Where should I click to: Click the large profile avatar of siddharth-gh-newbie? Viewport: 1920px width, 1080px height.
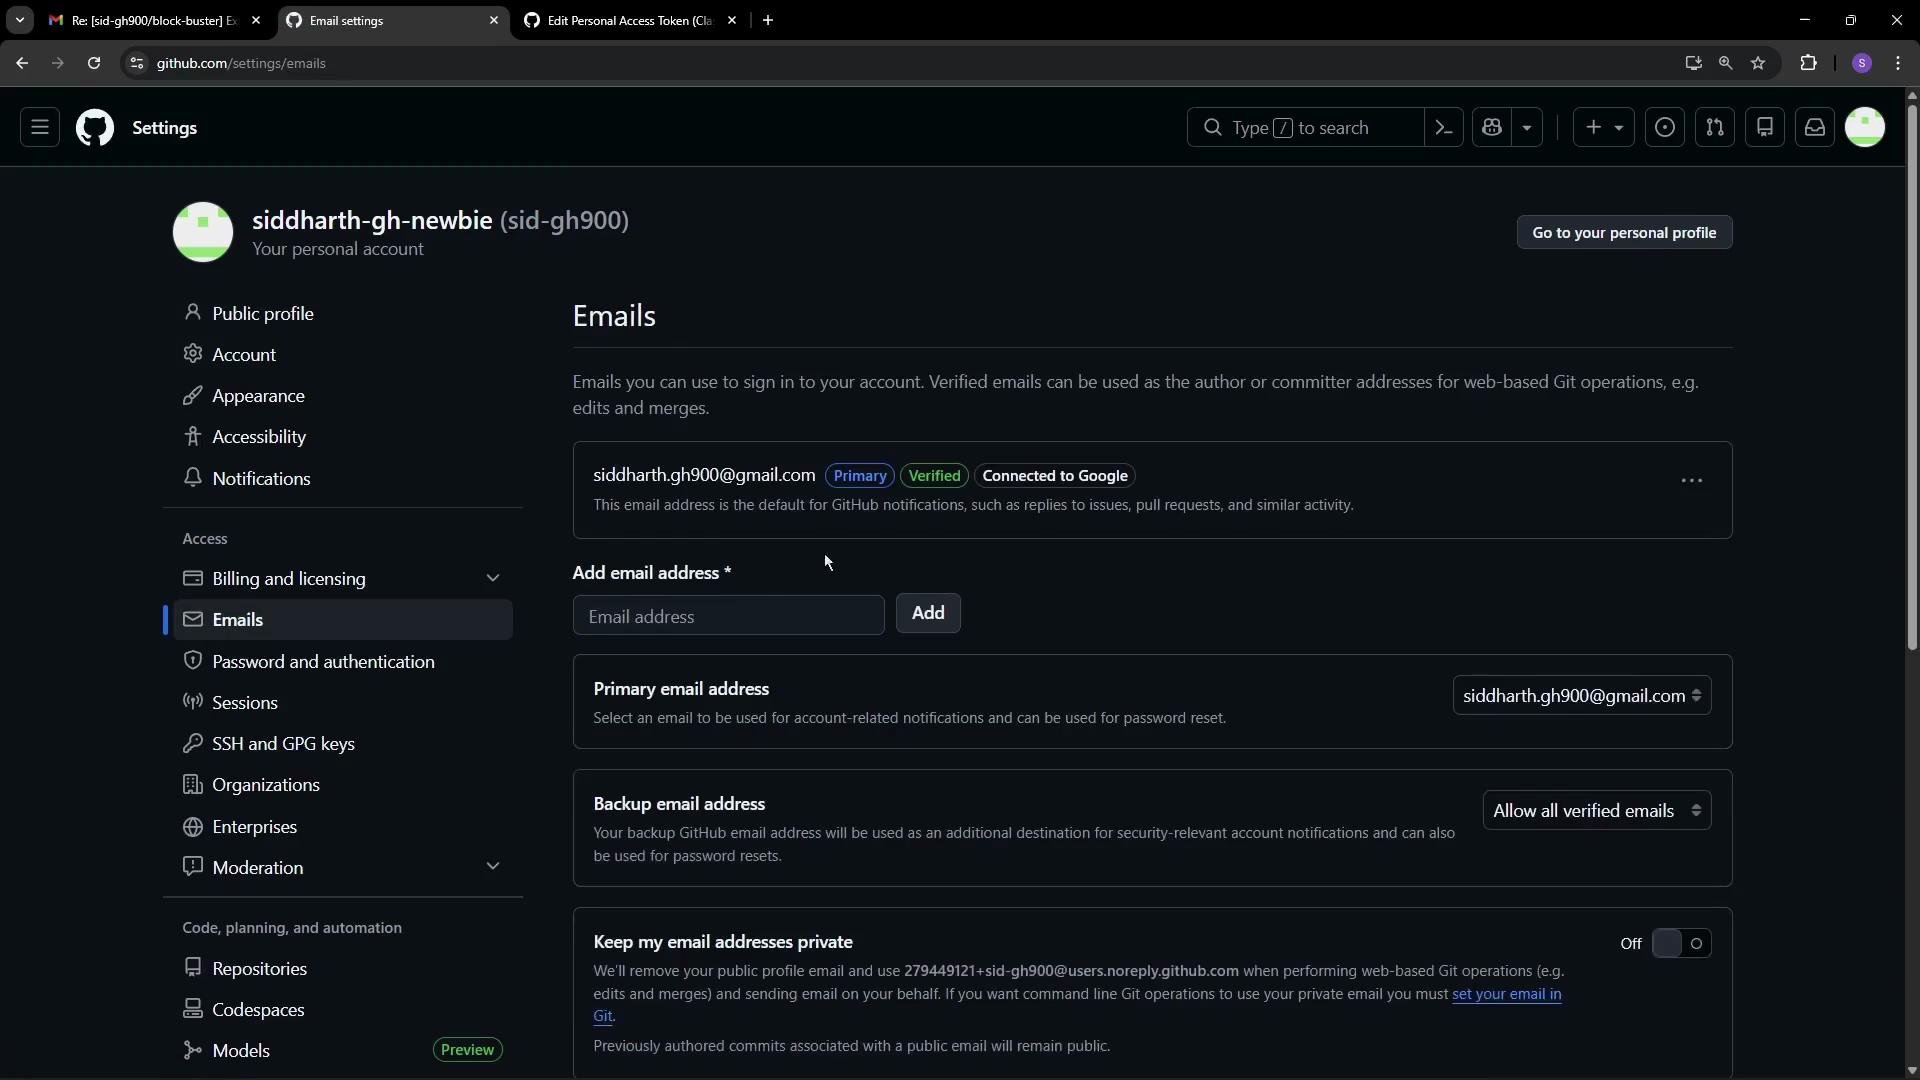click(x=203, y=232)
